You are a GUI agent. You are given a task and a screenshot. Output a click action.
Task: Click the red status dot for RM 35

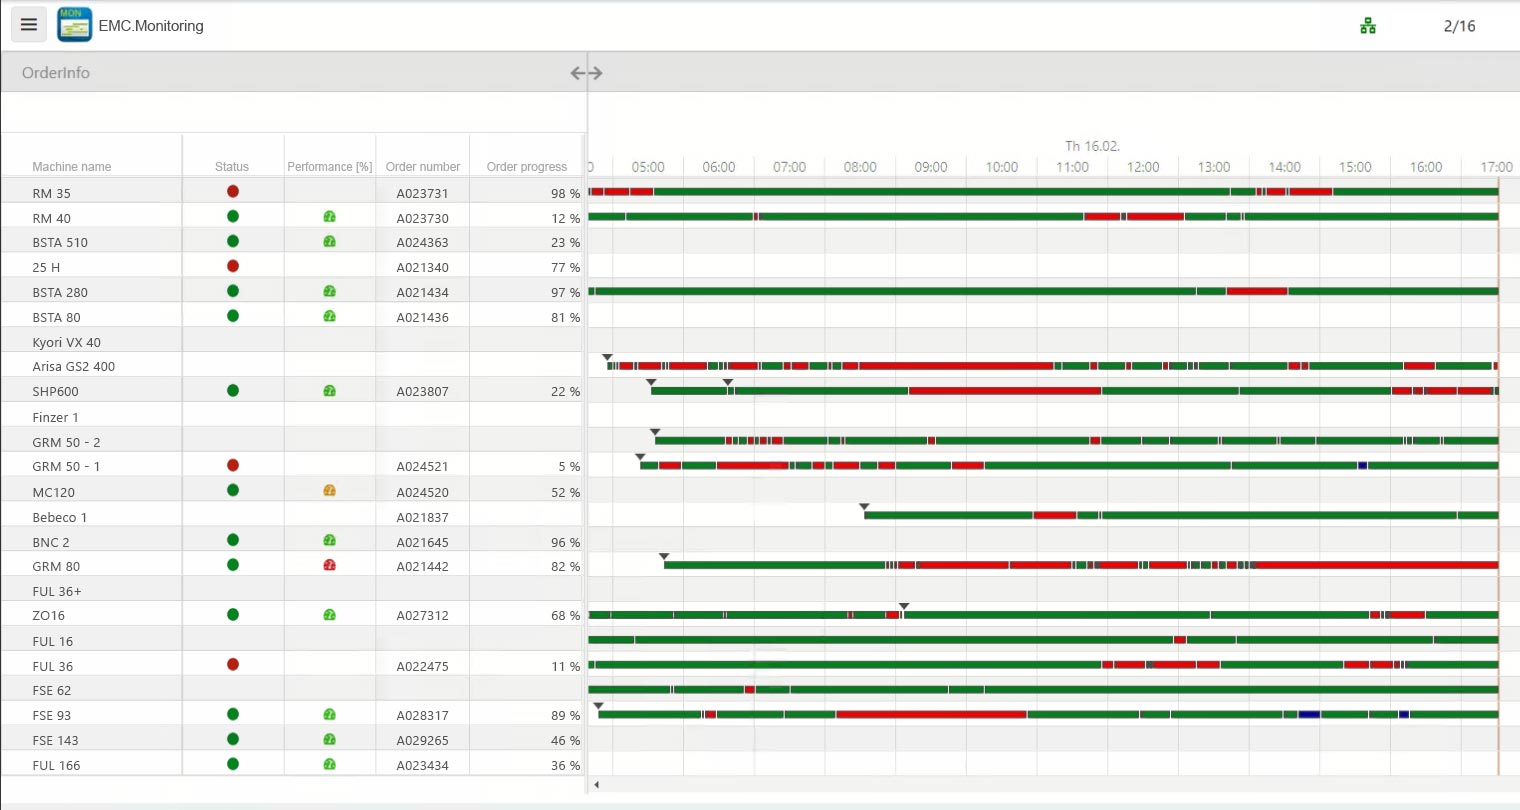[x=233, y=191]
